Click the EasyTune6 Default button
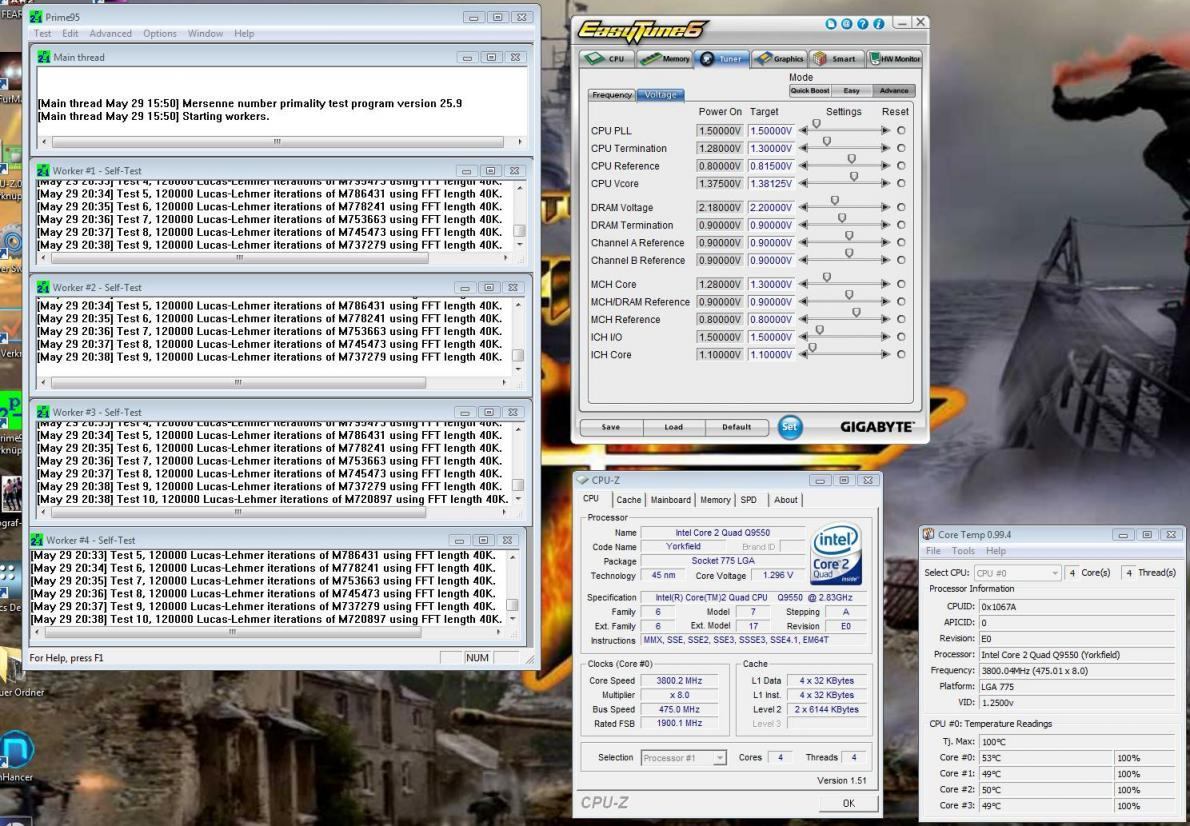Screen dimensions: 1190x826 [736, 427]
